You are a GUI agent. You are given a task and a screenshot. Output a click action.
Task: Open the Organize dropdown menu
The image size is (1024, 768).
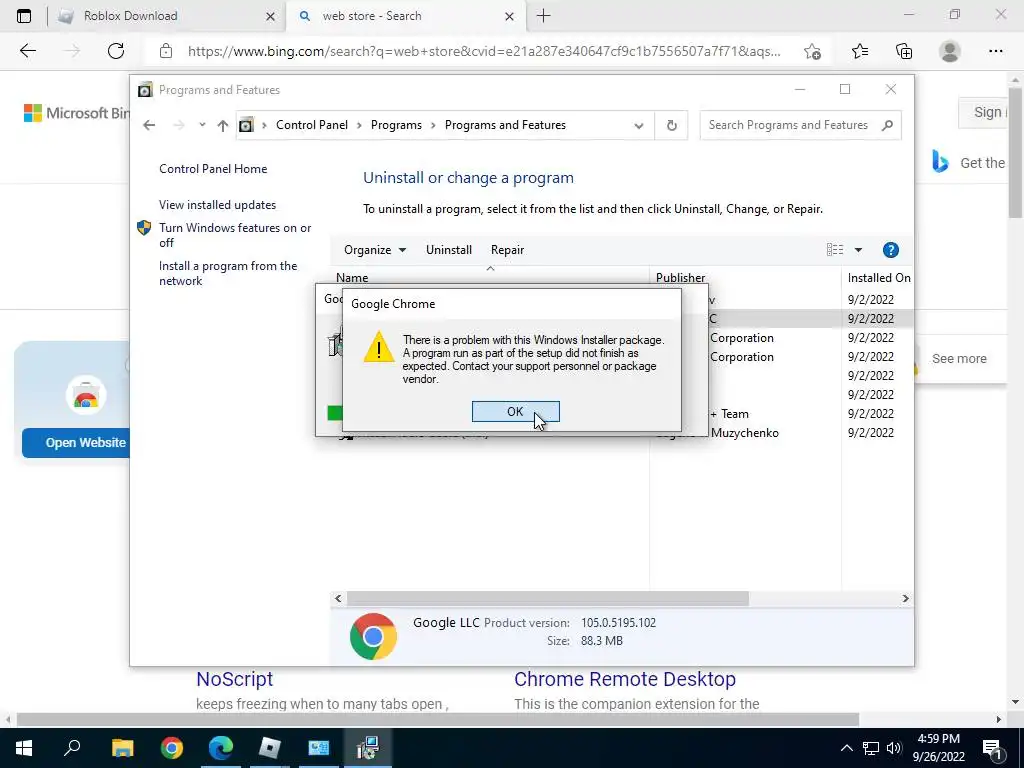coord(375,249)
